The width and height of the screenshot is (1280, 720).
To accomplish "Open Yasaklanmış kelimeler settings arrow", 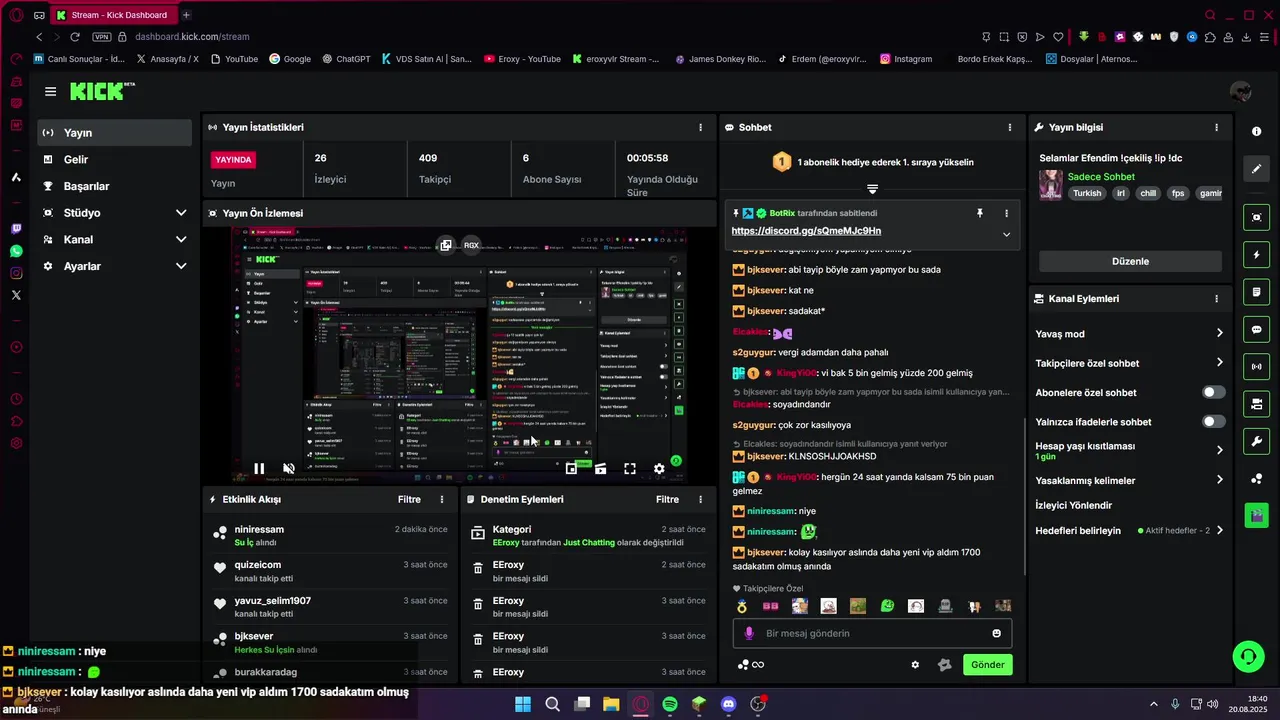I will click(x=1219, y=480).
